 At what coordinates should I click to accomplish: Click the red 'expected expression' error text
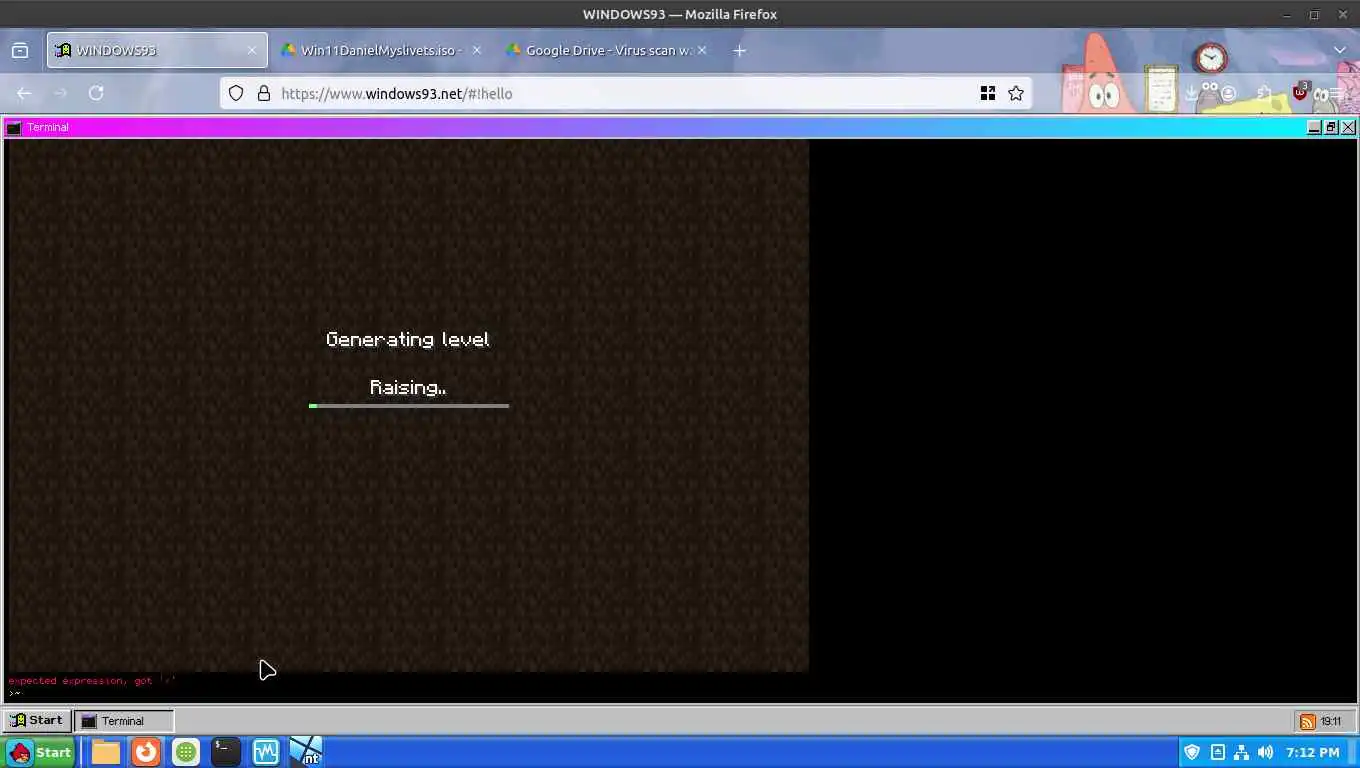91,680
